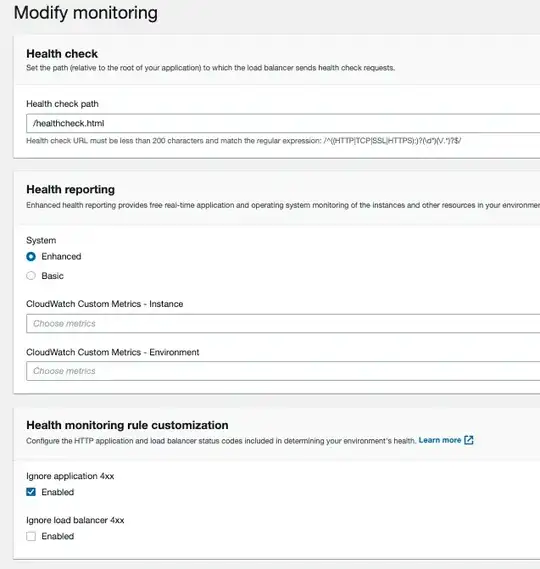Click the Health check path label

tap(62, 104)
